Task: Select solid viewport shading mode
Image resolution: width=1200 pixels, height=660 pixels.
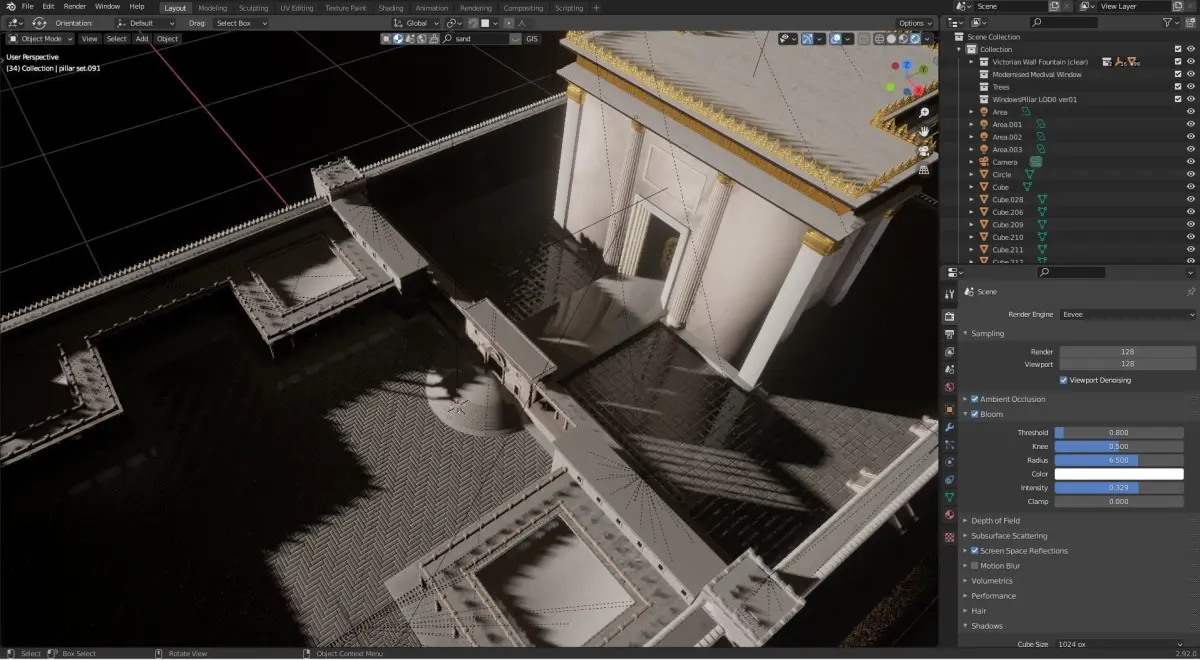Action: click(x=892, y=38)
